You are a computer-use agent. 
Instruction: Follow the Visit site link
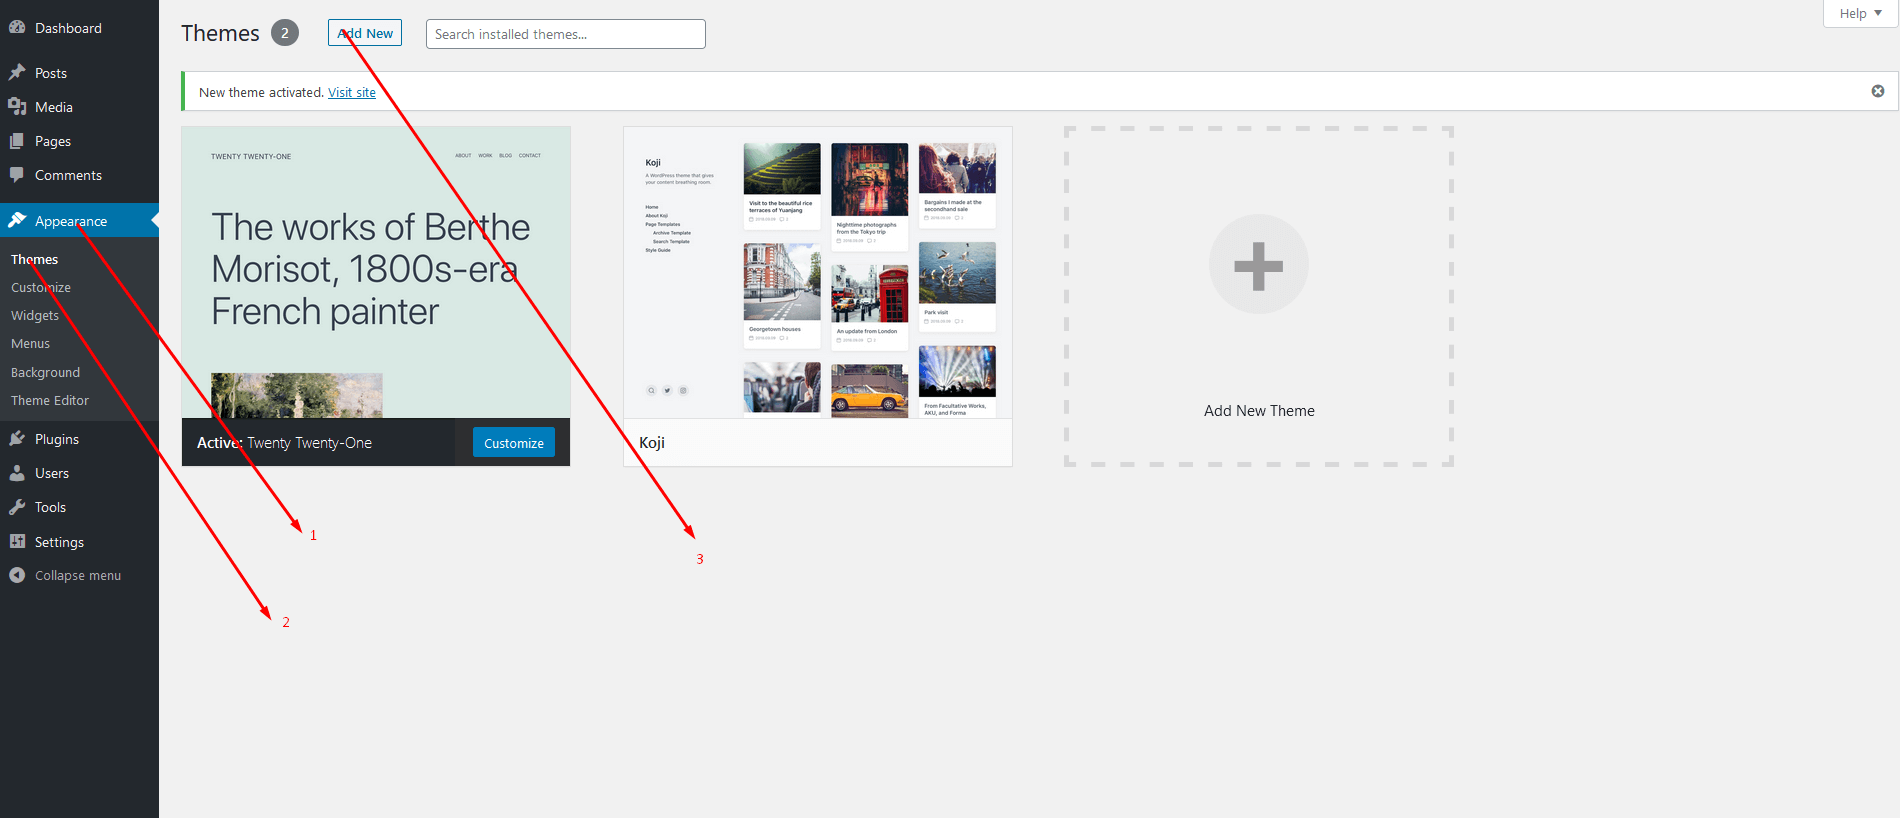pos(352,92)
